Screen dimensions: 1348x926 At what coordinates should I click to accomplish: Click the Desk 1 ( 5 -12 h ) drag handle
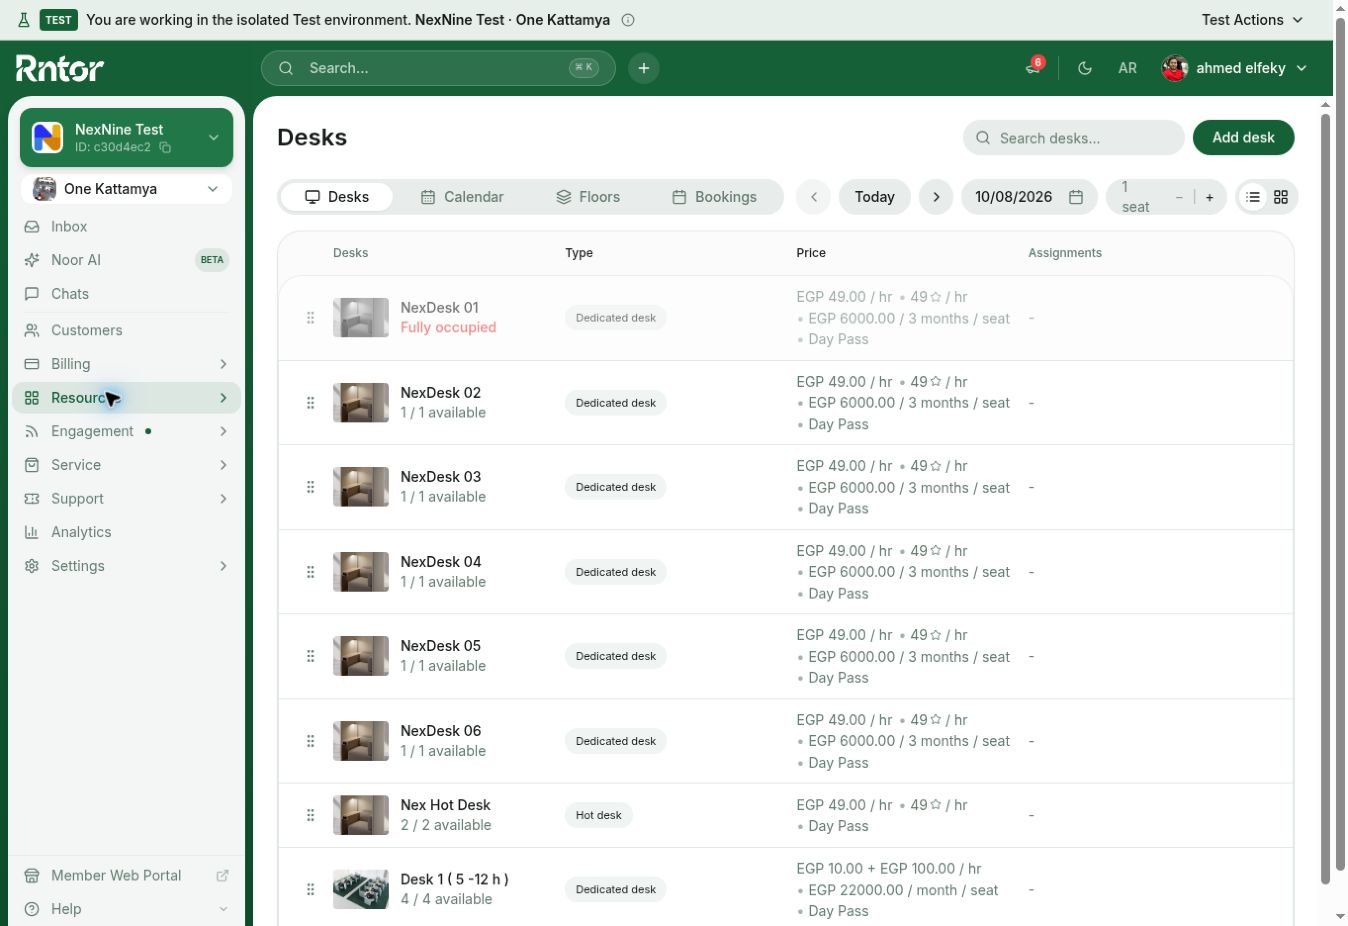click(x=310, y=889)
